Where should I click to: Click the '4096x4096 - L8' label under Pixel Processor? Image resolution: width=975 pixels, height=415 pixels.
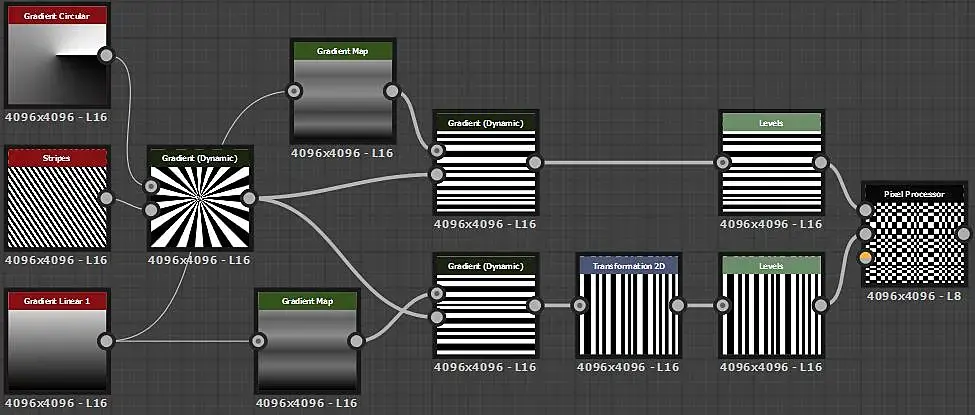pyautogui.click(x=914, y=296)
